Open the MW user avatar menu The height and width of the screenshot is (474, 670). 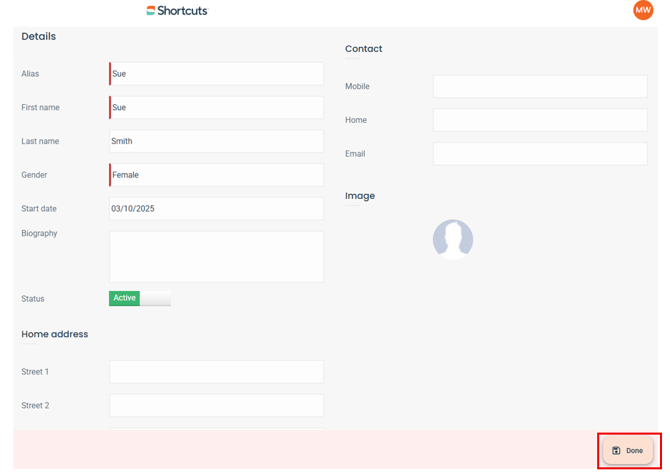(643, 10)
